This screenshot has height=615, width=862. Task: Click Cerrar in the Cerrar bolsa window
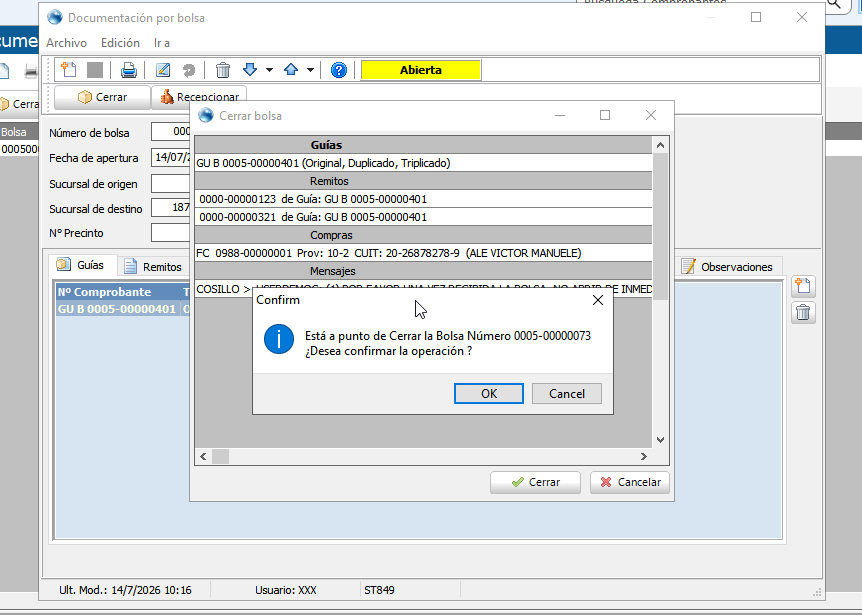[535, 482]
